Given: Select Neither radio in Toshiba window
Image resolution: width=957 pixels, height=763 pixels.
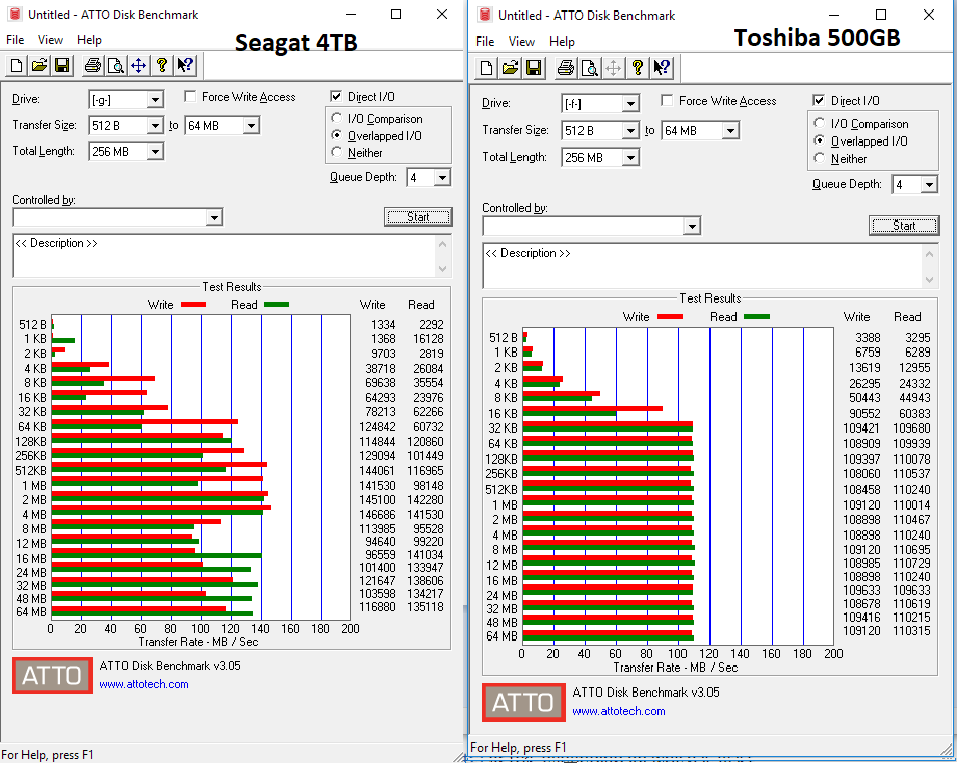Looking at the screenshot, I should pyautogui.click(x=820, y=159).
